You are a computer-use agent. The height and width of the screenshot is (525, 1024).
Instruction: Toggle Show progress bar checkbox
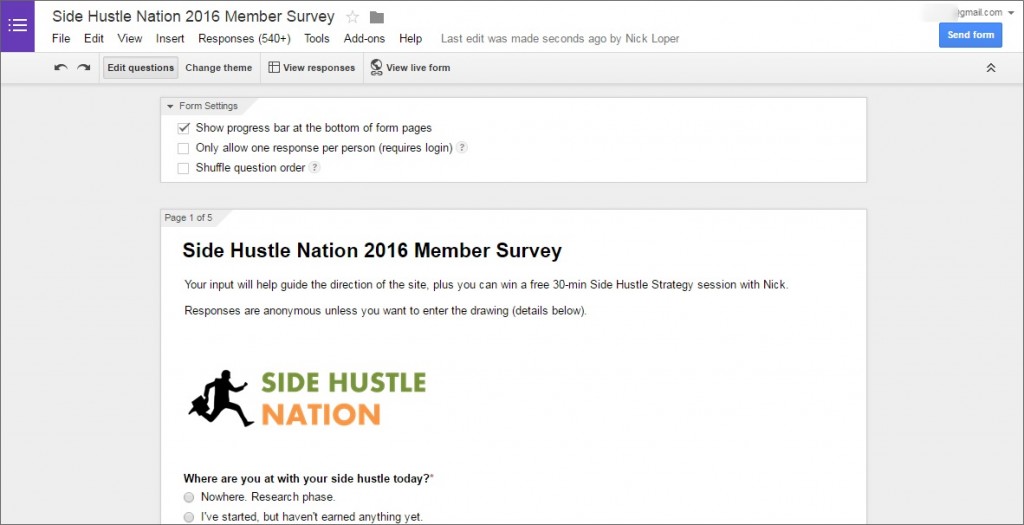pos(184,128)
